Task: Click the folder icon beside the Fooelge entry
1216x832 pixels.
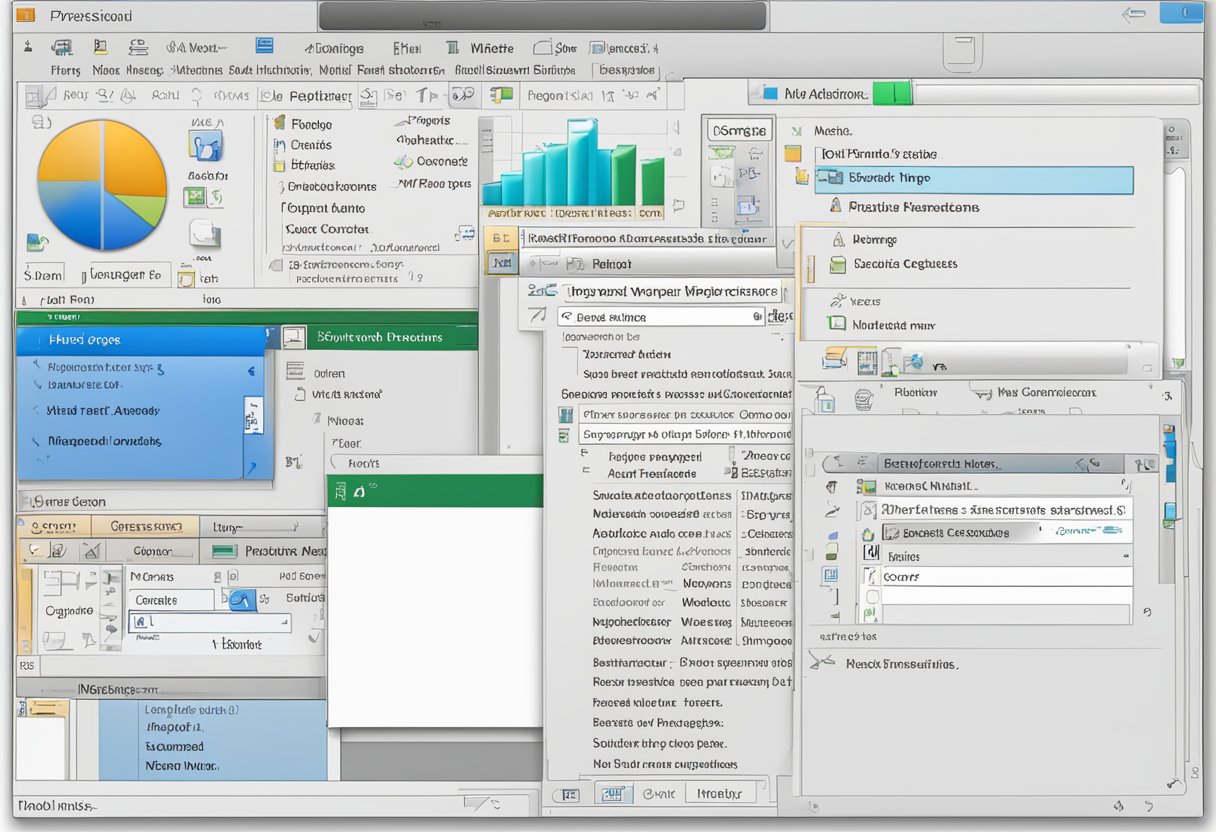Action: pyautogui.click(x=279, y=123)
